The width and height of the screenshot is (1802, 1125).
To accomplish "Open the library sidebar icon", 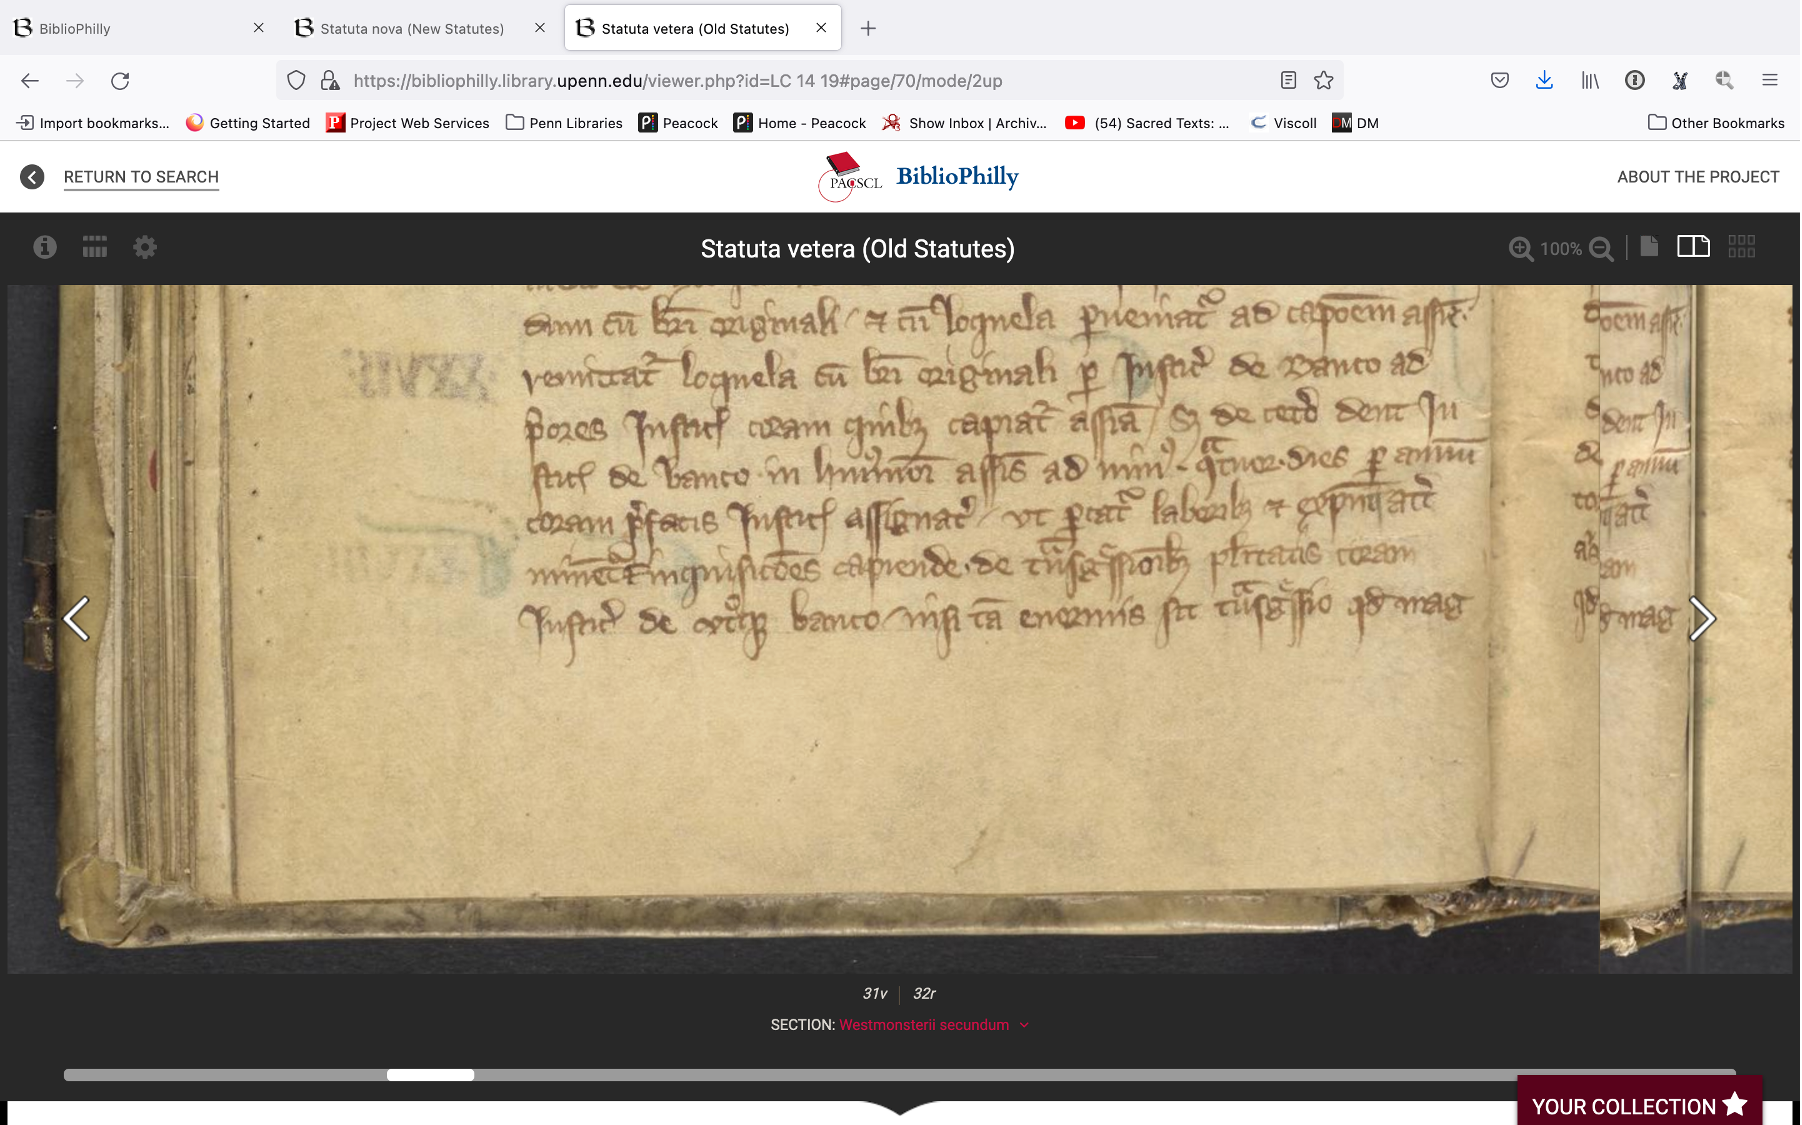I will point(1590,81).
